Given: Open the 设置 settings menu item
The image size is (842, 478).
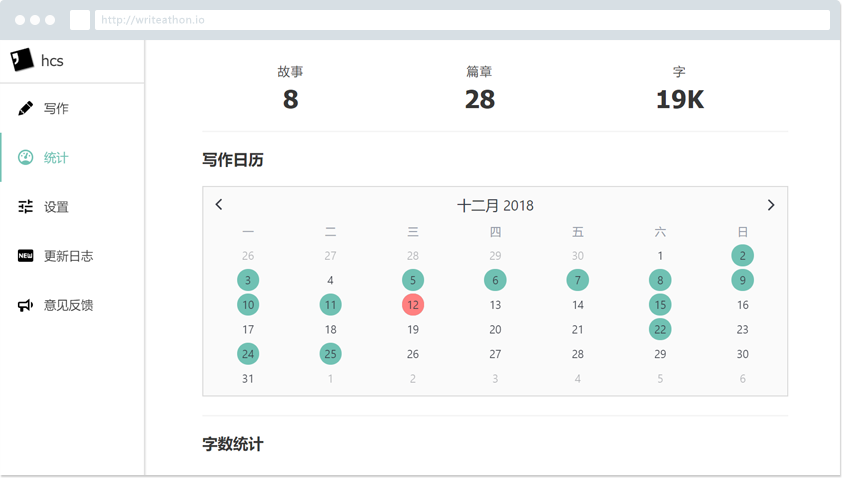Looking at the screenshot, I should click(56, 207).
